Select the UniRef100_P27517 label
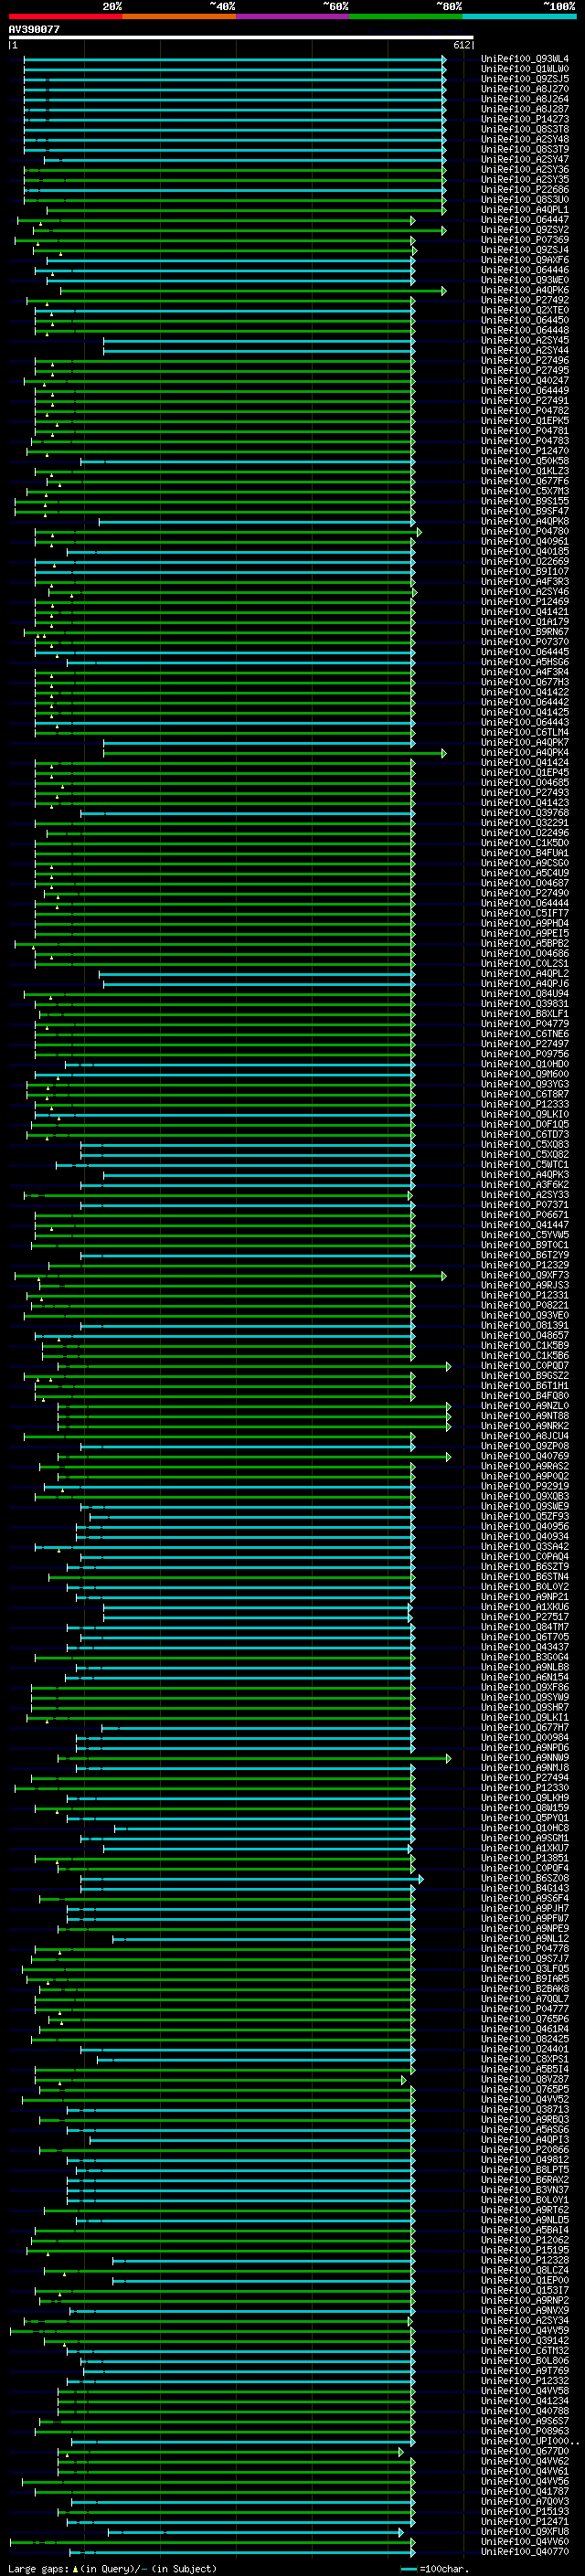 524,1617
